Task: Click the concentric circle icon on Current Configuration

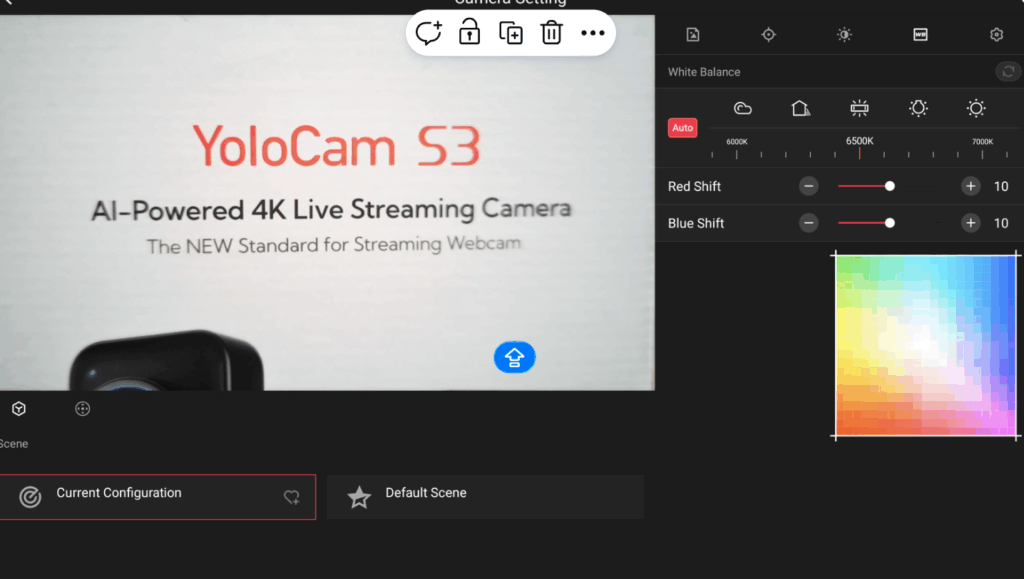Action: pyautogui.click(x=30, y=497)
